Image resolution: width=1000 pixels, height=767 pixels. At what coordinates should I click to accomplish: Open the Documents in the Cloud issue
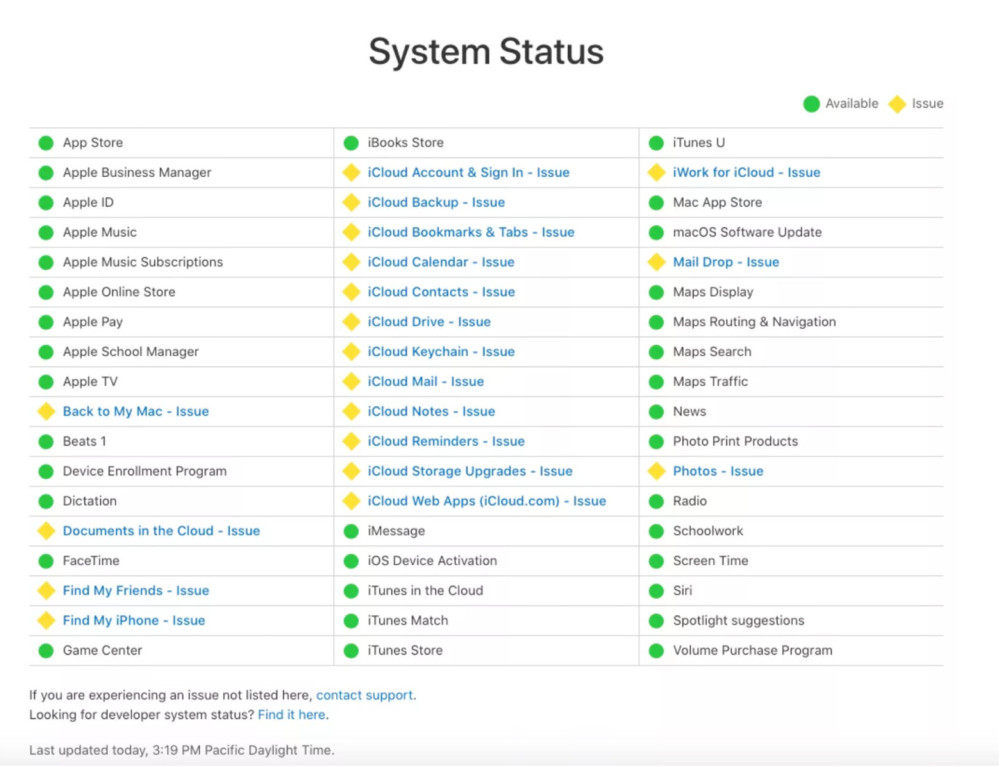(x=161, y=531)
